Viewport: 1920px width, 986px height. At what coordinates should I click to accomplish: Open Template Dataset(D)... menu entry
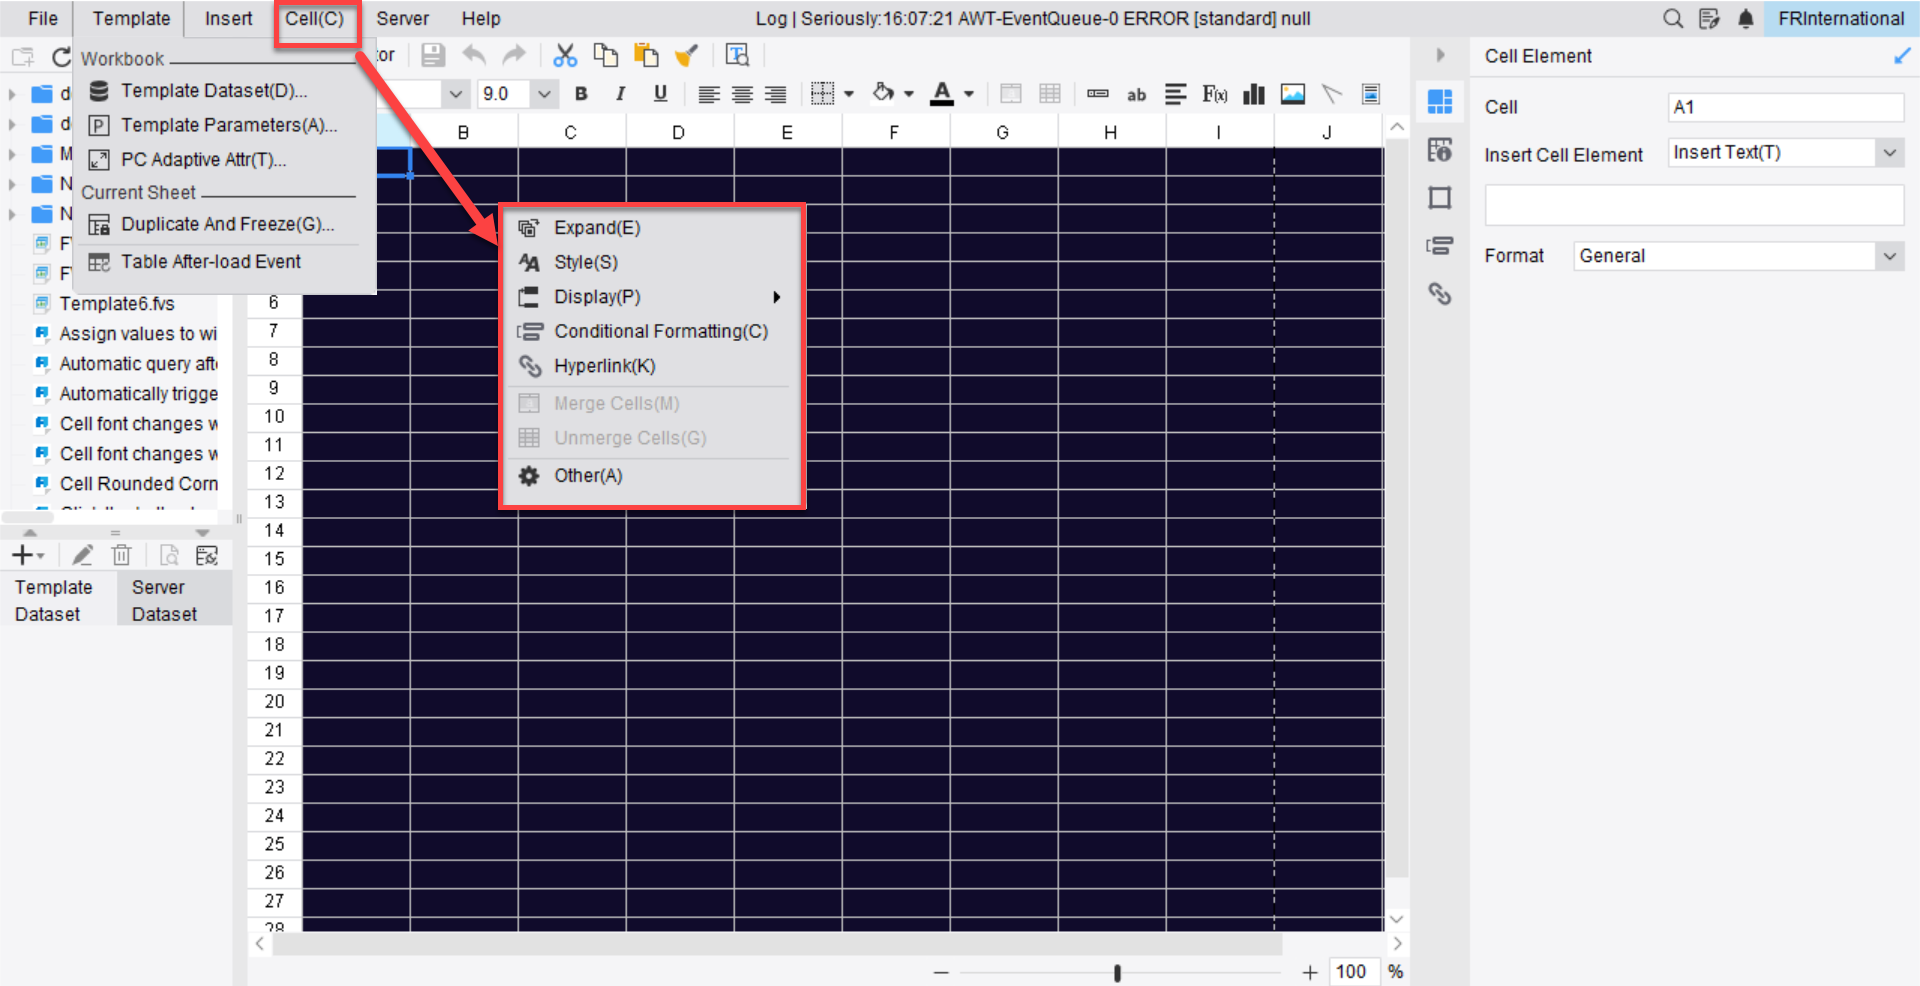pos(214,91)
